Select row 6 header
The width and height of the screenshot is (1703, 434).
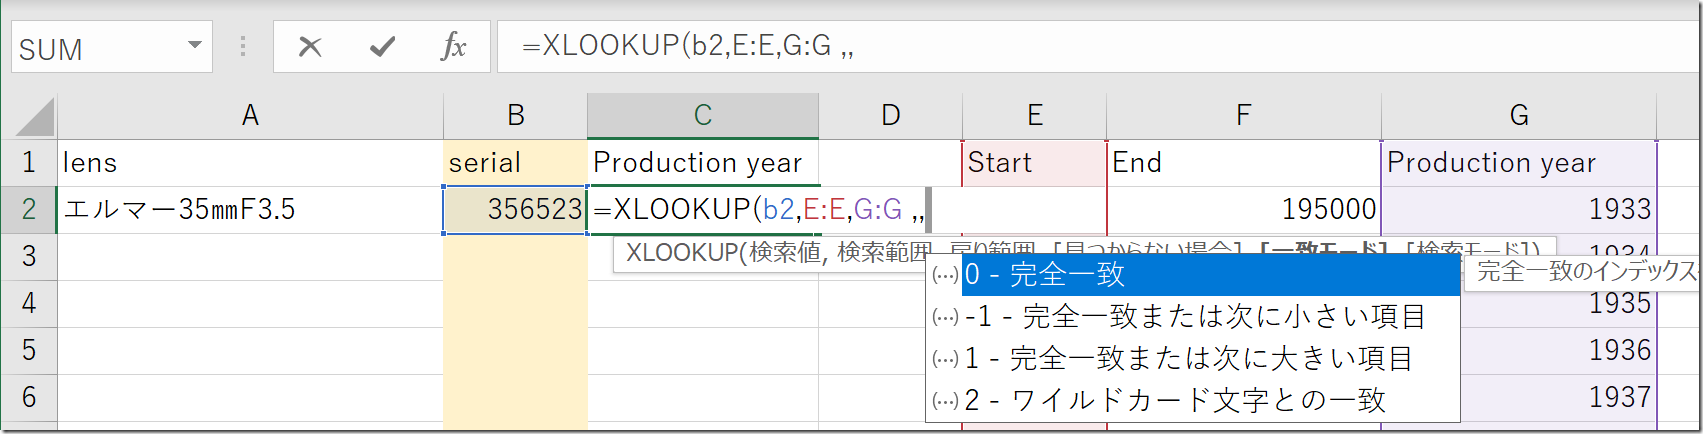coord(29,398)
